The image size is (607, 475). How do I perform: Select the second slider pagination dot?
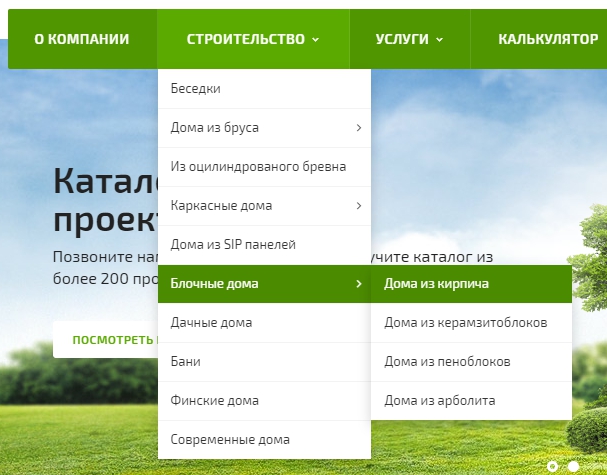573,466
